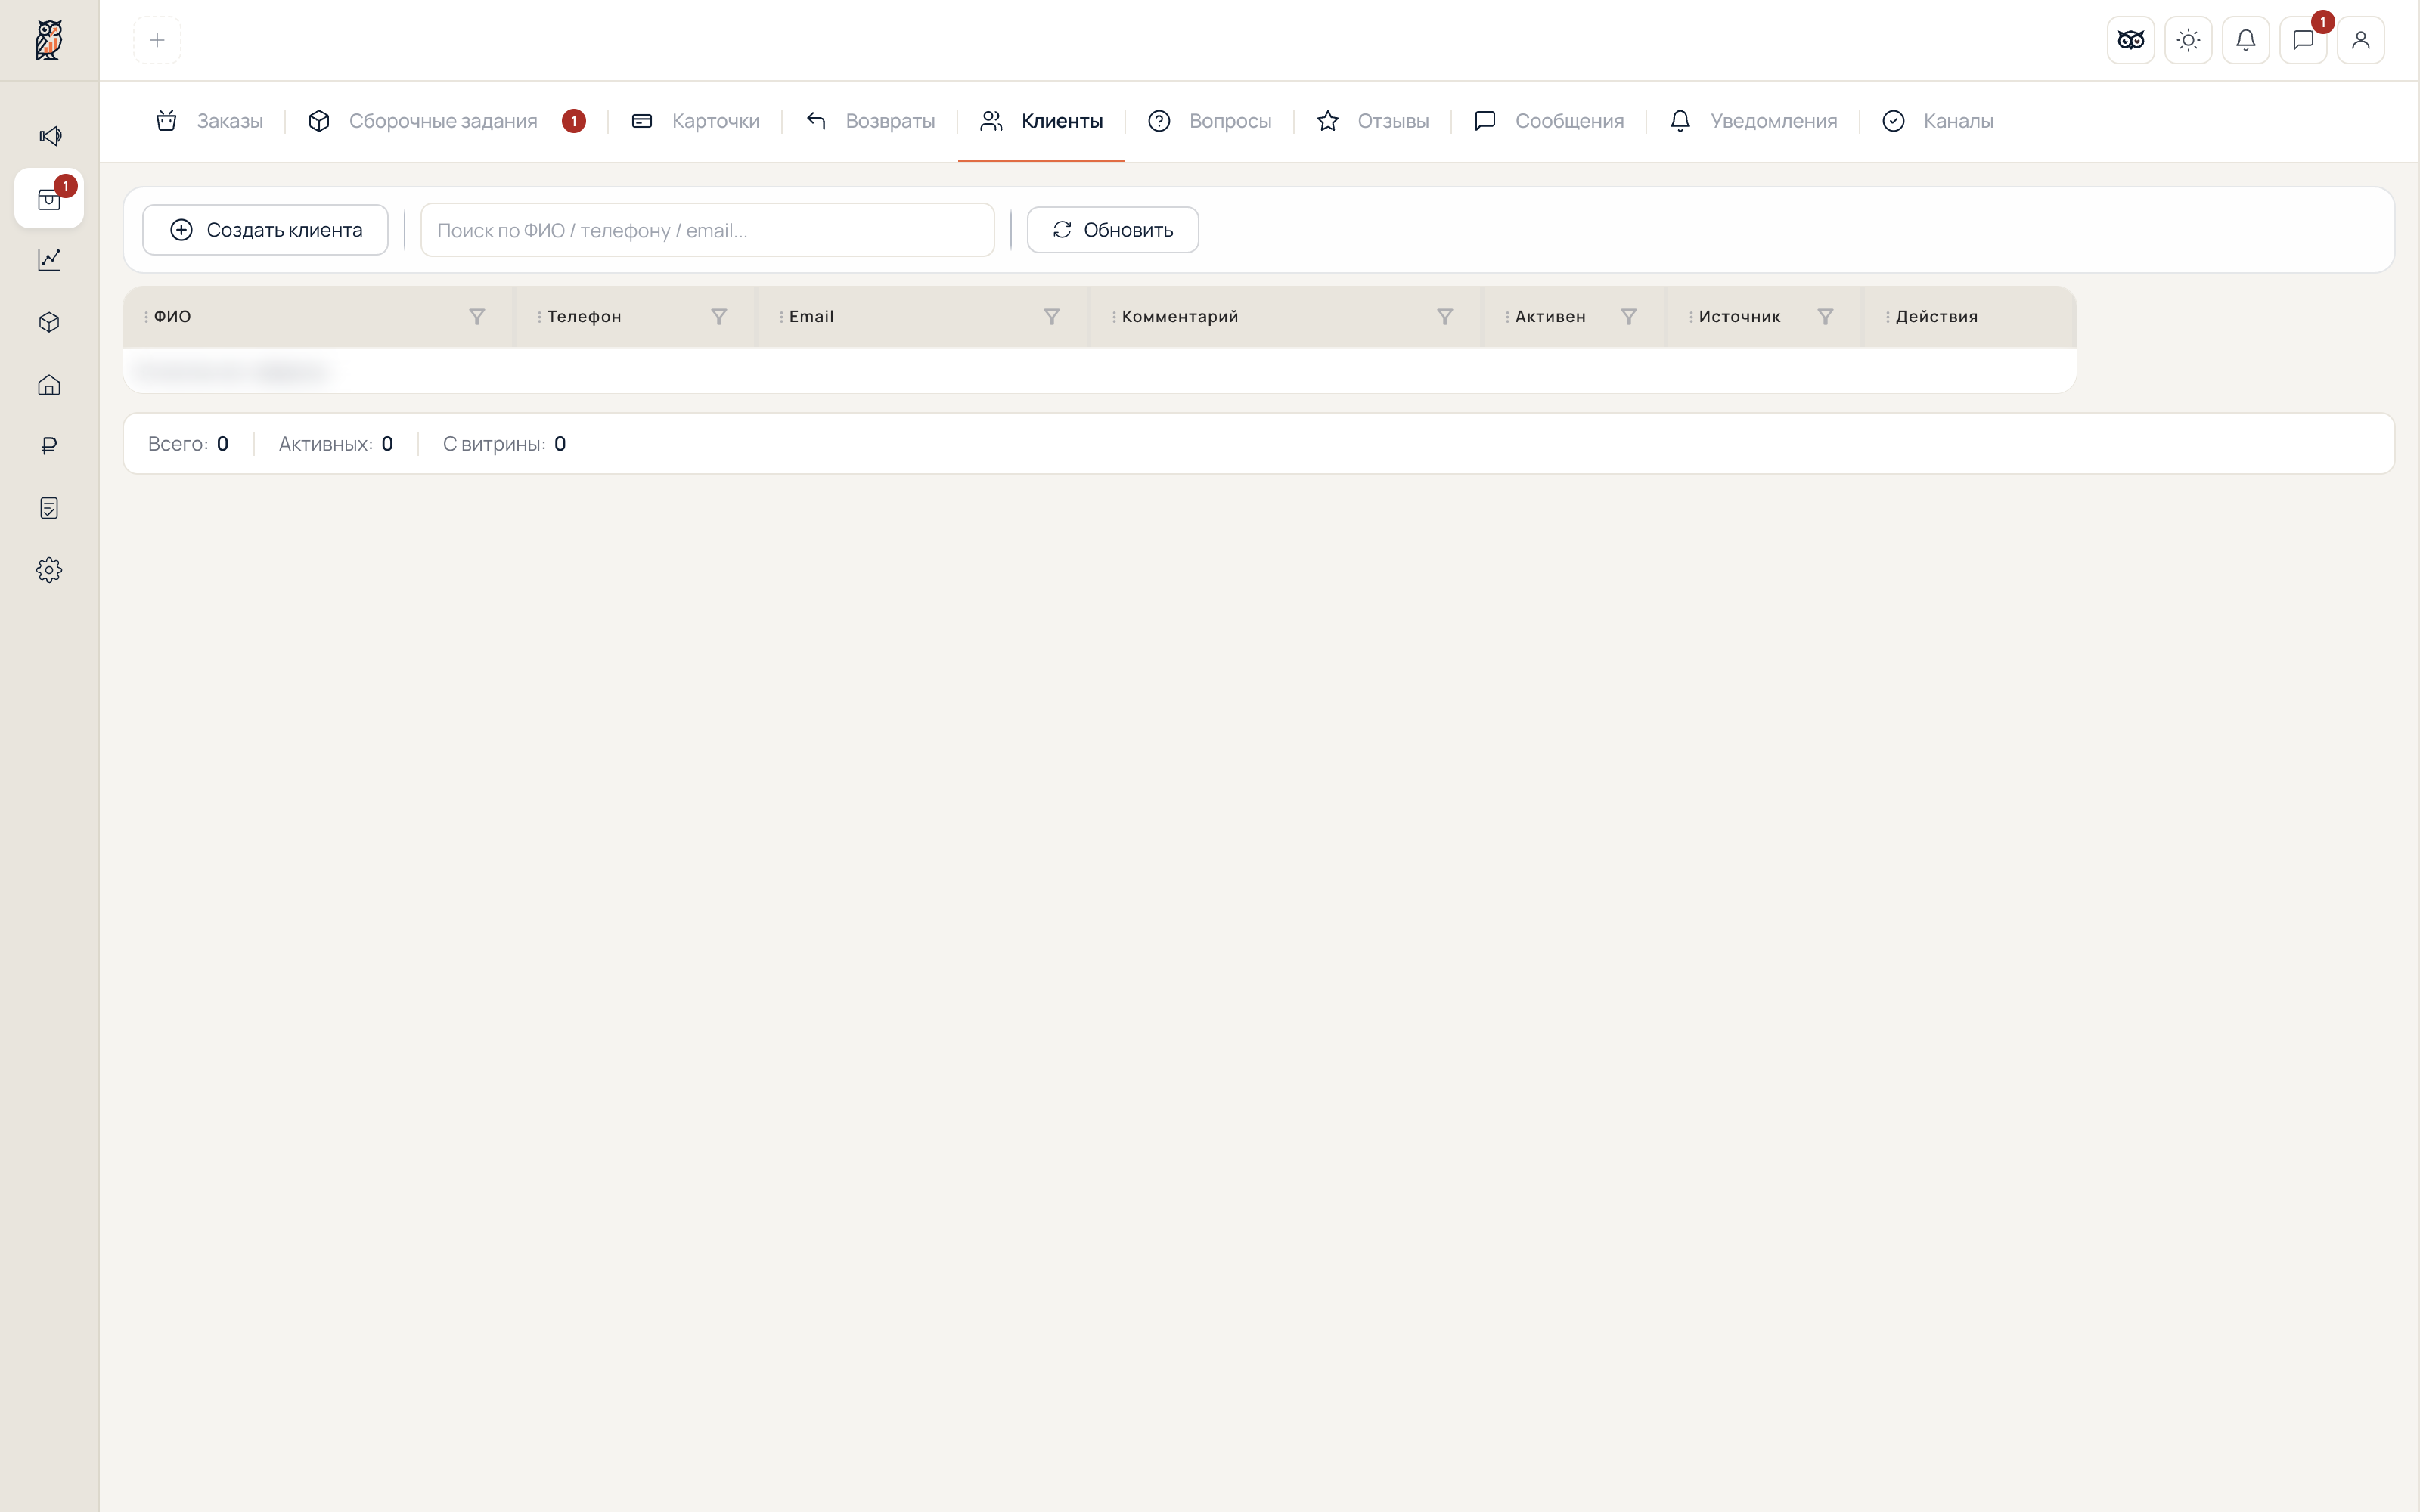This screenshot has width=2420, height=1512.
Task: Open the user profile icon
Action: click(2361, 40)
